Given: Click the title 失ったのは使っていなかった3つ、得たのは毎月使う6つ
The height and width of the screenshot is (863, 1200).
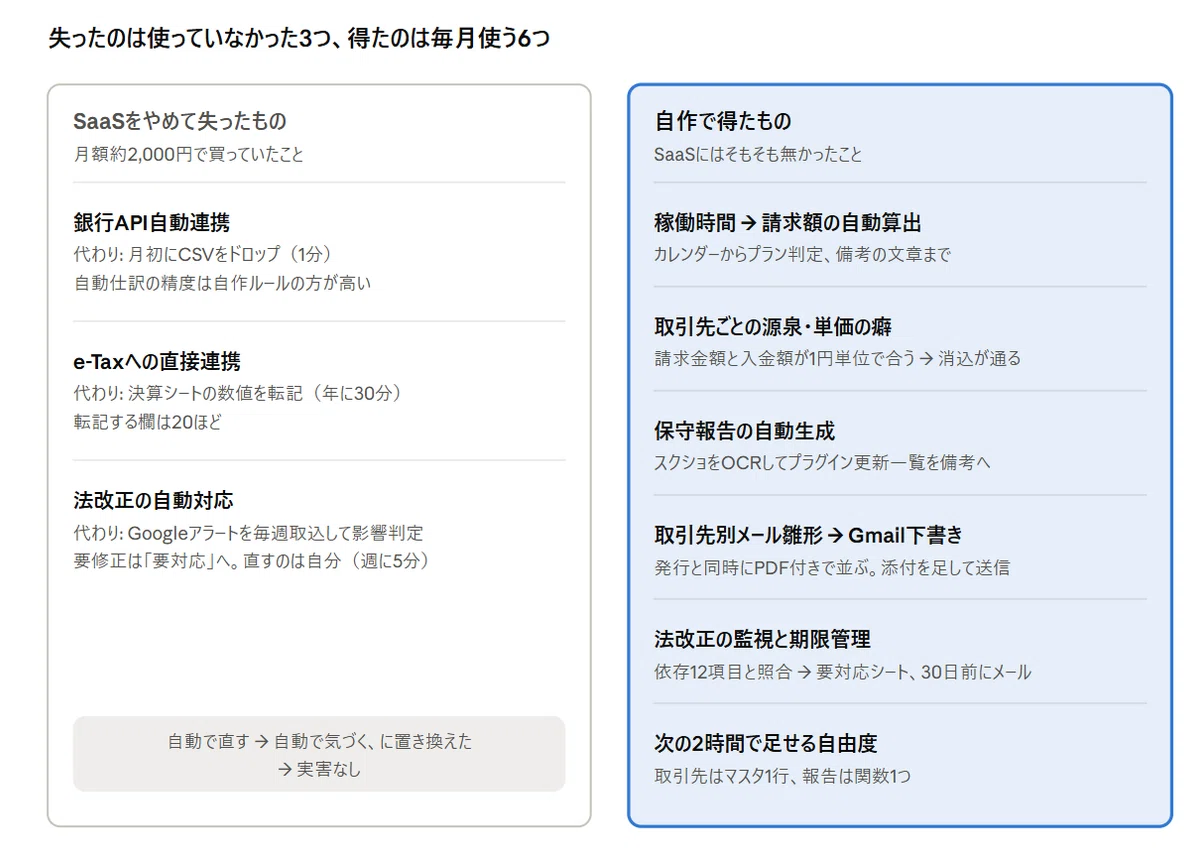Looking at the screenshot, I should 298,39.
